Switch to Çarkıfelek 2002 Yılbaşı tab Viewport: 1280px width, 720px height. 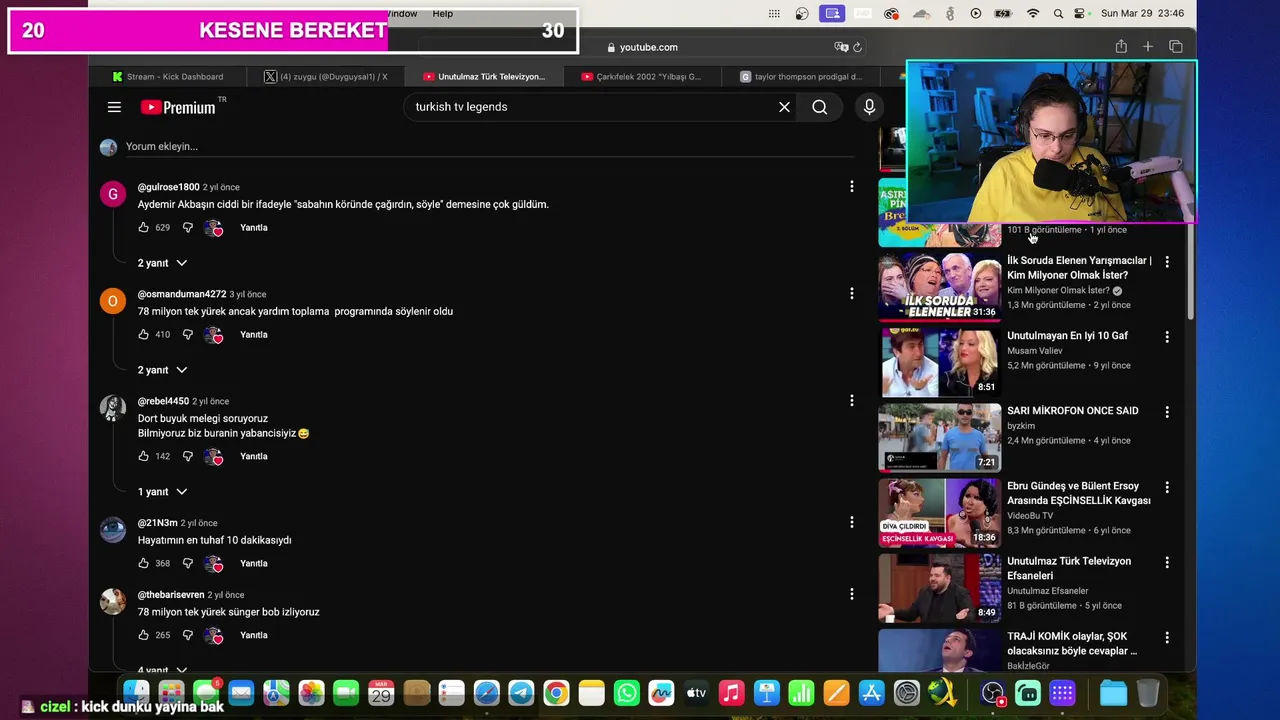pyautogui.click(x=642, y=76)
